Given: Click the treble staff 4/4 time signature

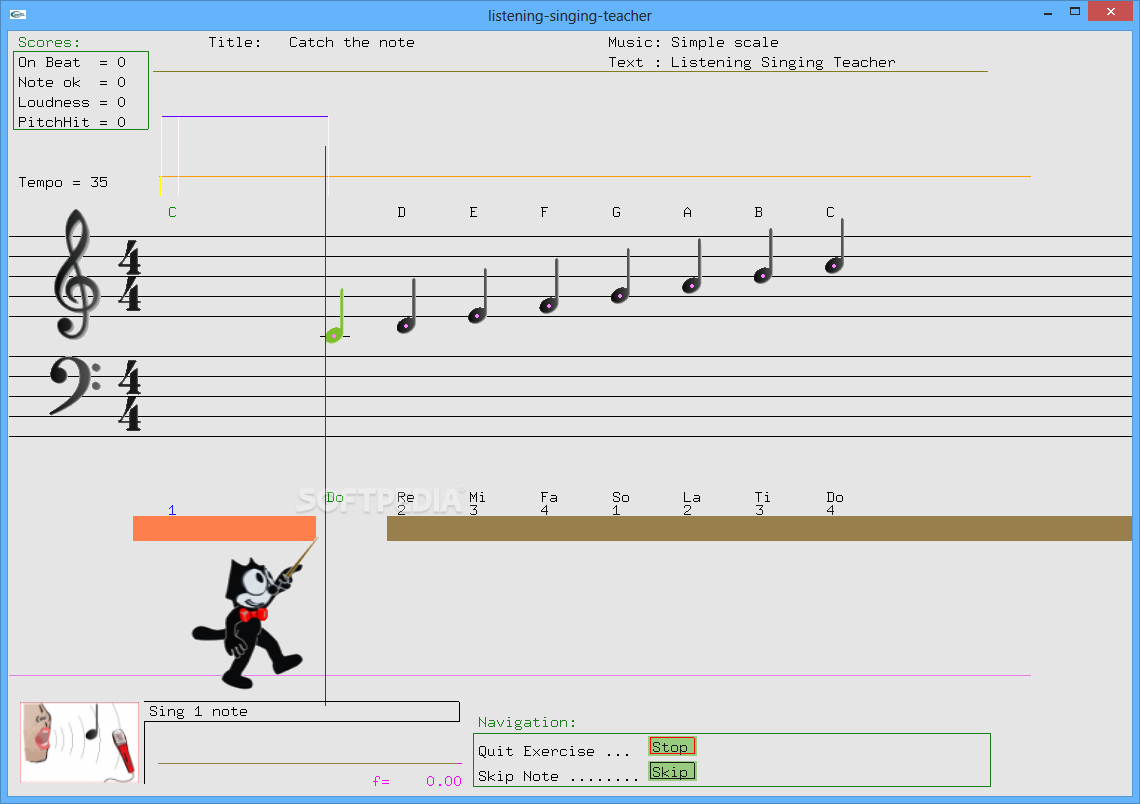Looking at the screenshot, I should pos(129,276).
